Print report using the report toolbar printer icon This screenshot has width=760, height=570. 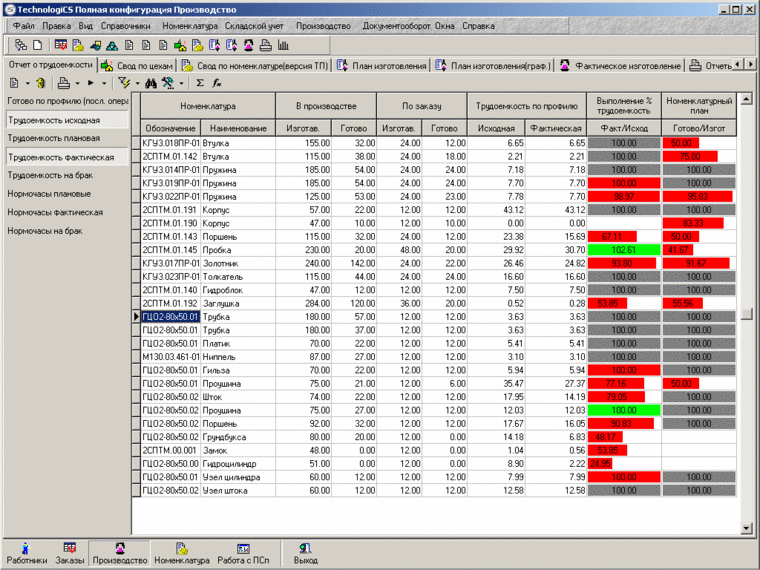tap(63, 83)
